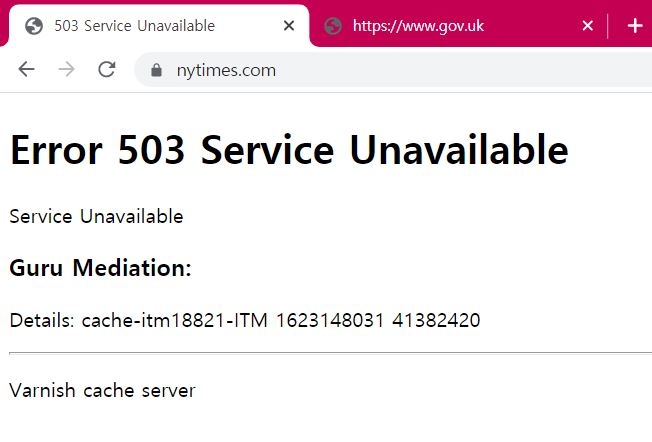Click the forward navigation arrow
This screenshot has height=442, width=652.
click(x=66, y=69)
